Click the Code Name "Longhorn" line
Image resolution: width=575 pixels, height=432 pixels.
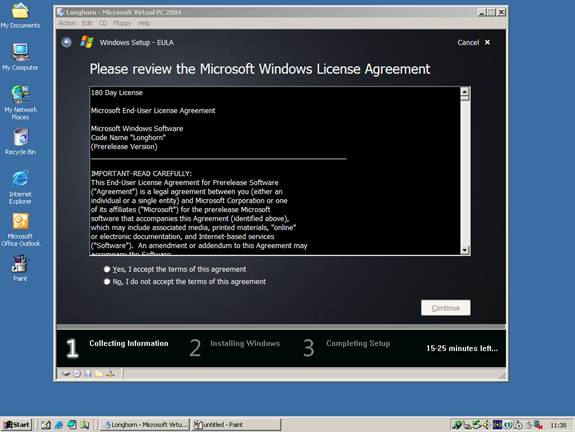coord(128,138)
